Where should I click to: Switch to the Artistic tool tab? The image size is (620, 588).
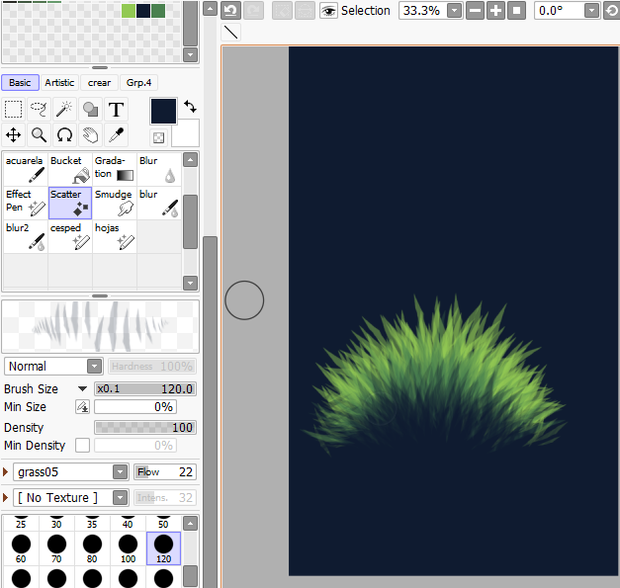coord(60,83)
